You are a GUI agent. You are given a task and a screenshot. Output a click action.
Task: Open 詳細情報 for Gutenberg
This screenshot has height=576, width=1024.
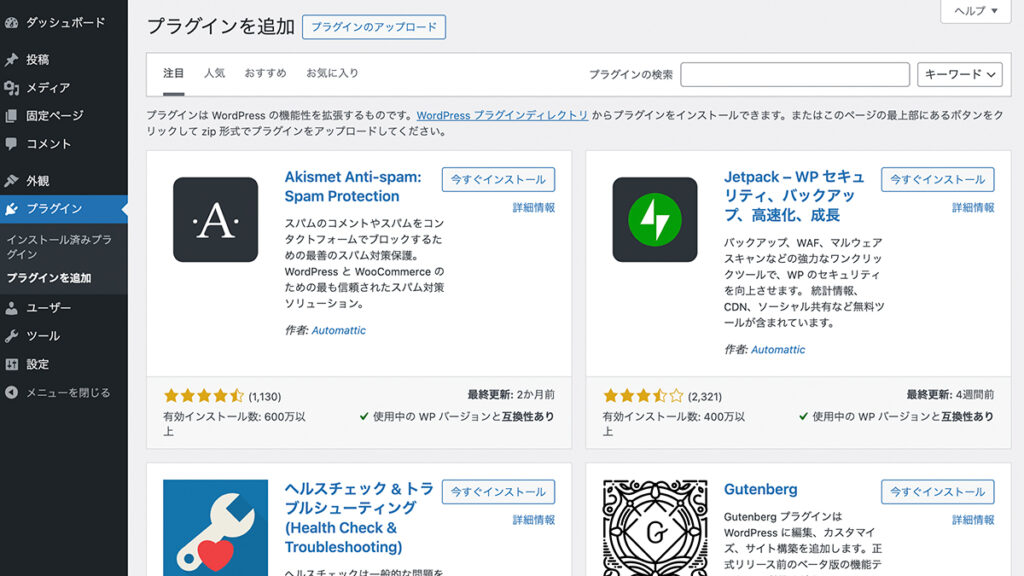973,520
